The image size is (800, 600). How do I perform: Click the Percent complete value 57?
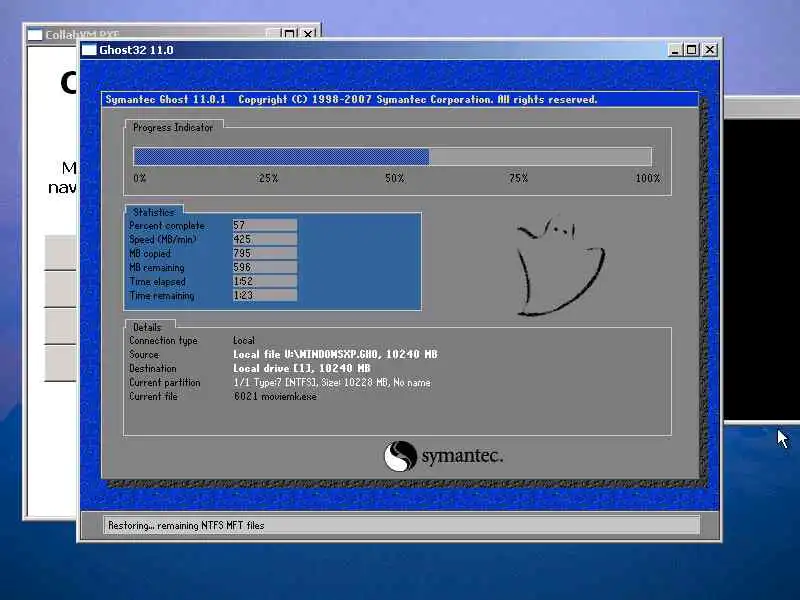point(265,225)
